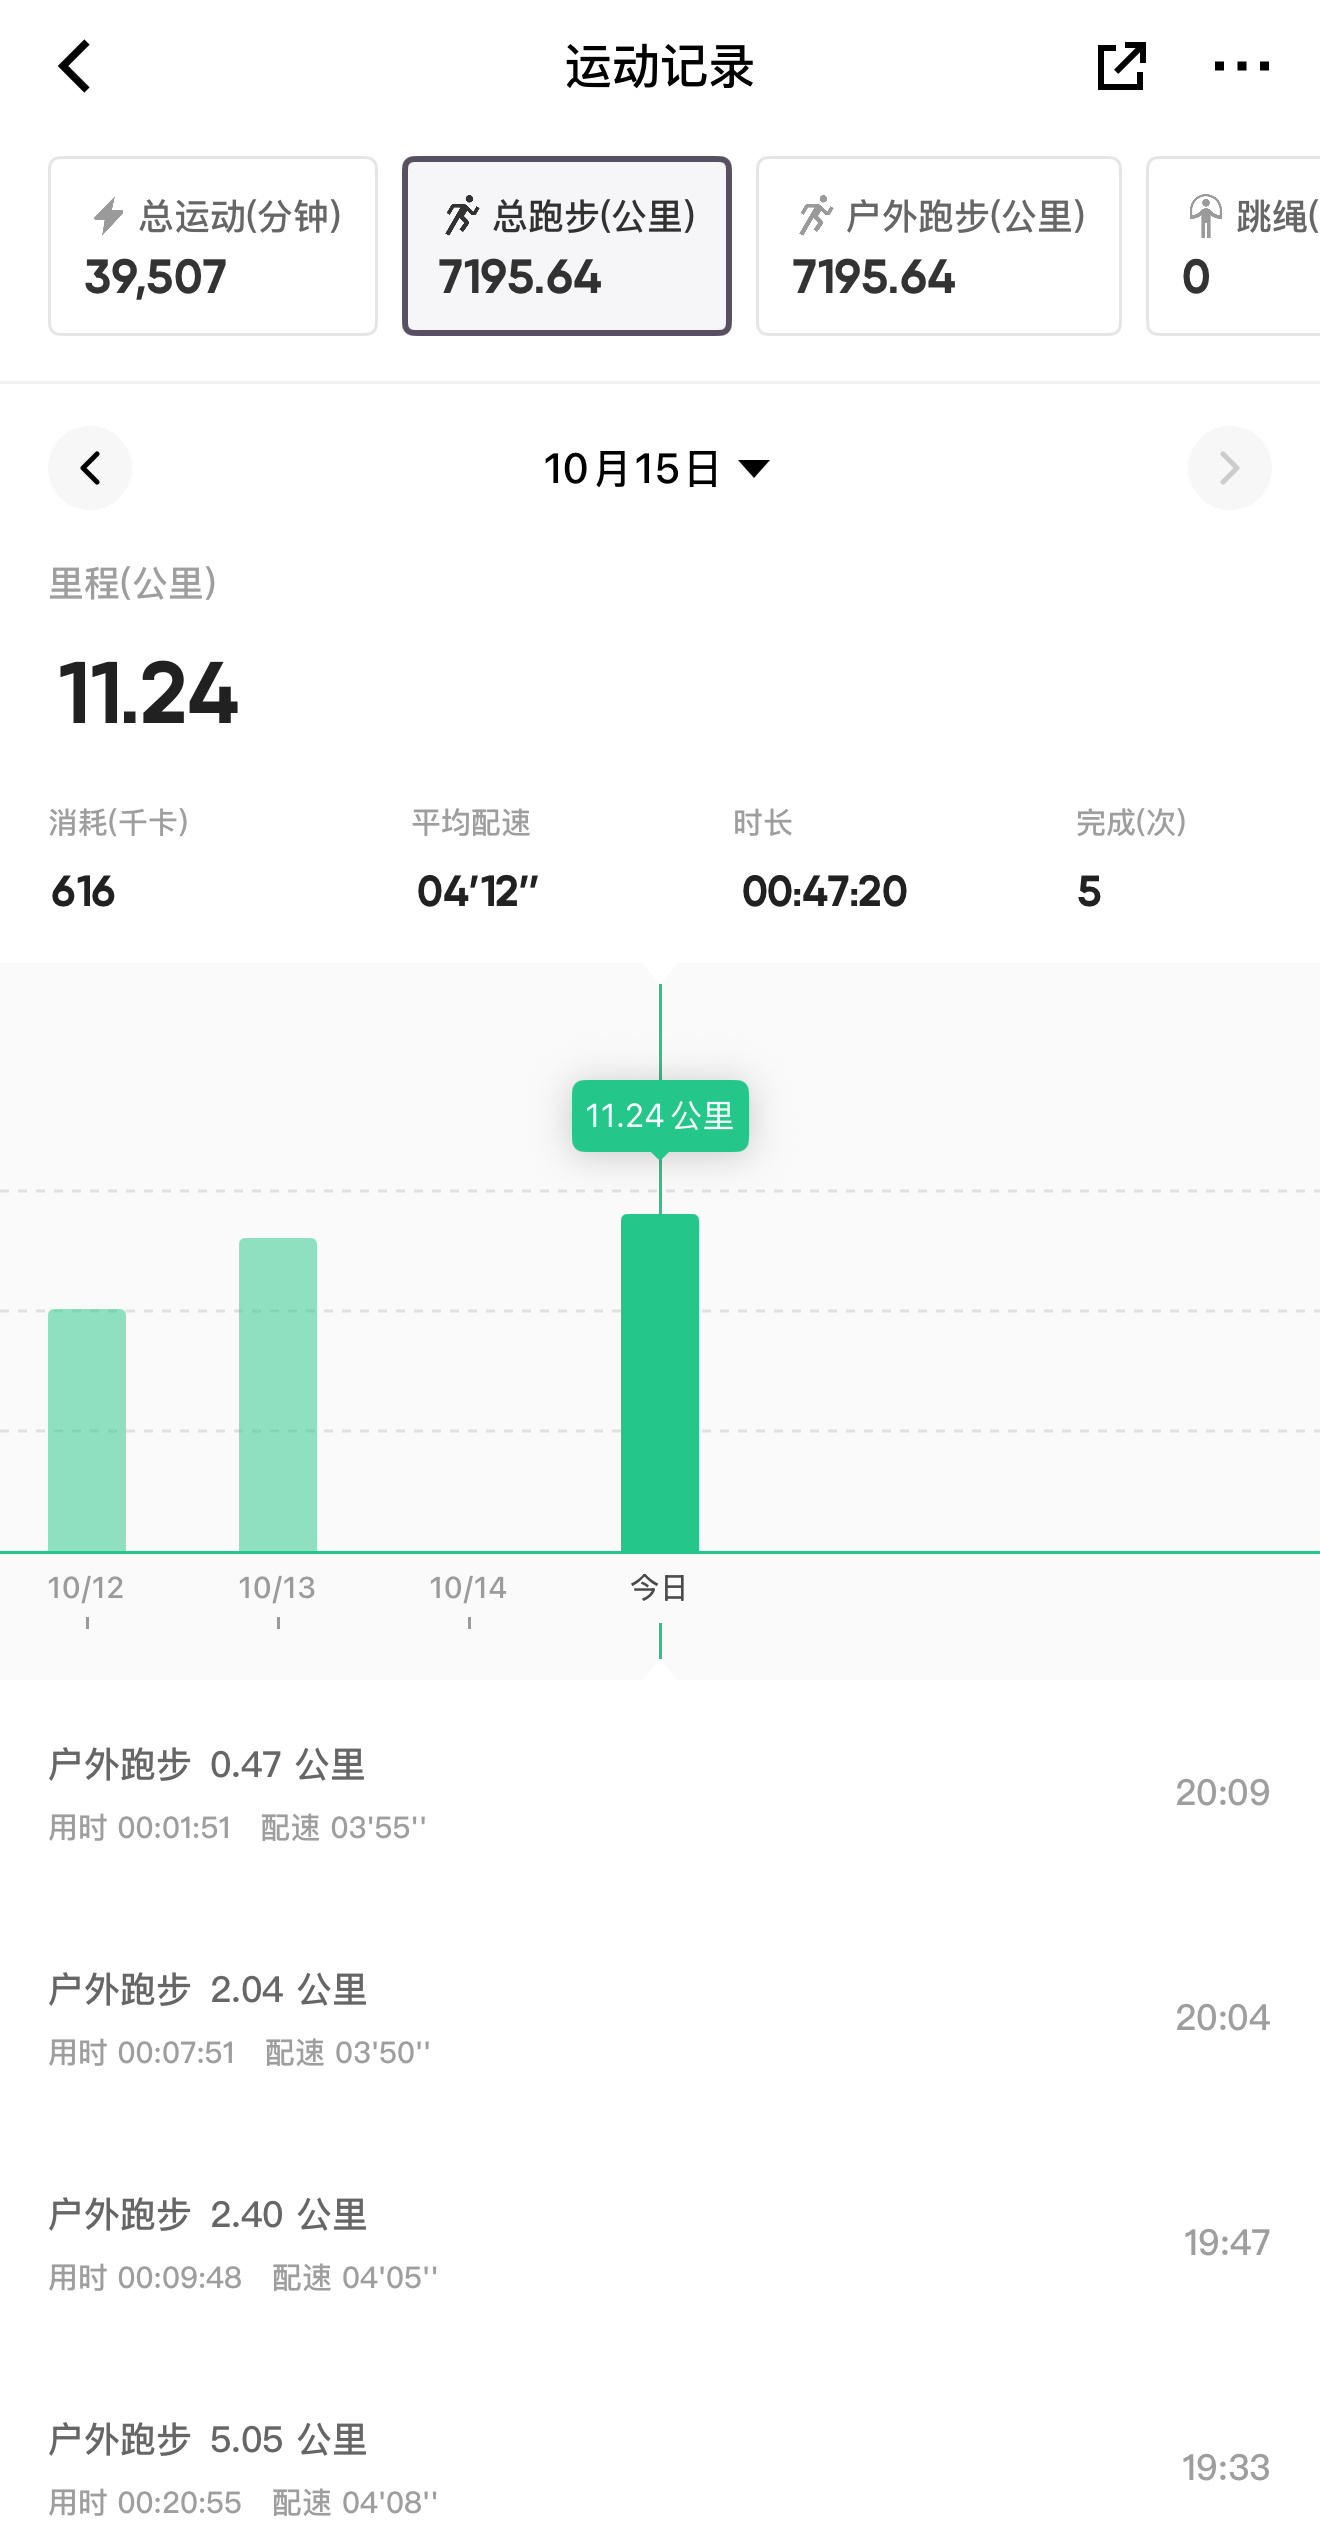Screen dimensions: 1320x2533
Task: Tap the back arrow in header
Action: (x=75, y=67)
